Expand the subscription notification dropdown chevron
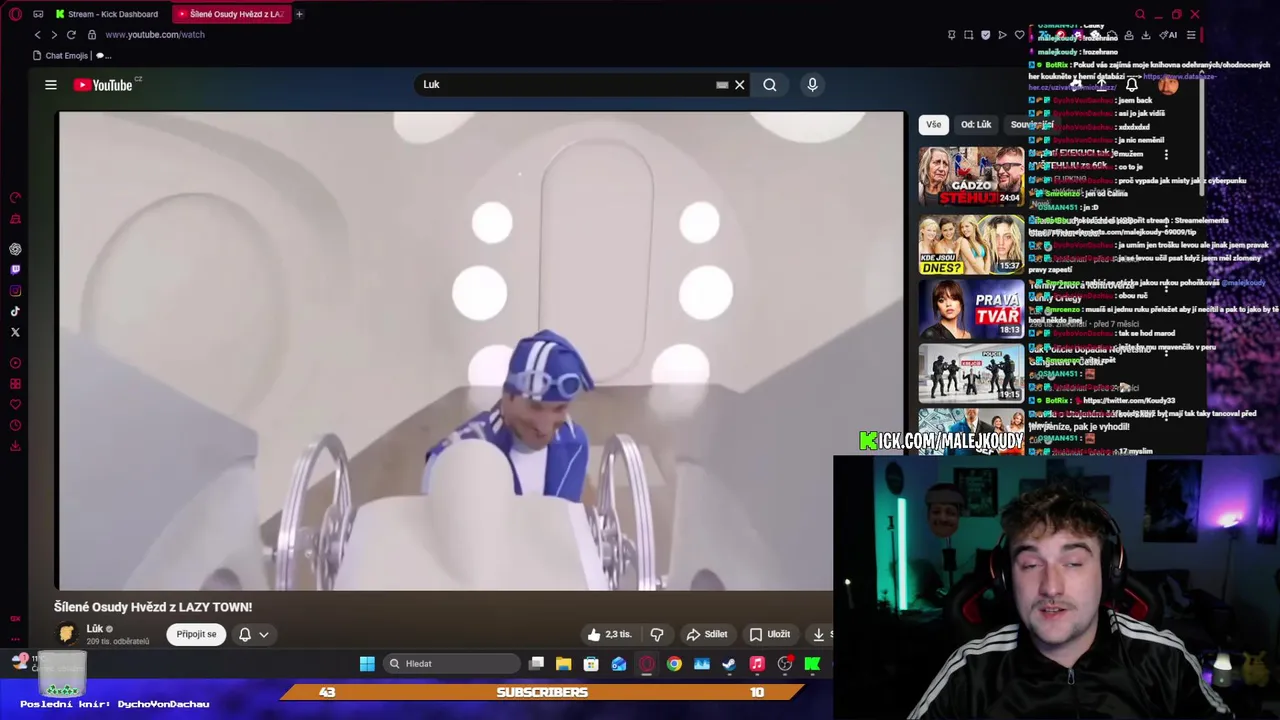 click(264, 634)
